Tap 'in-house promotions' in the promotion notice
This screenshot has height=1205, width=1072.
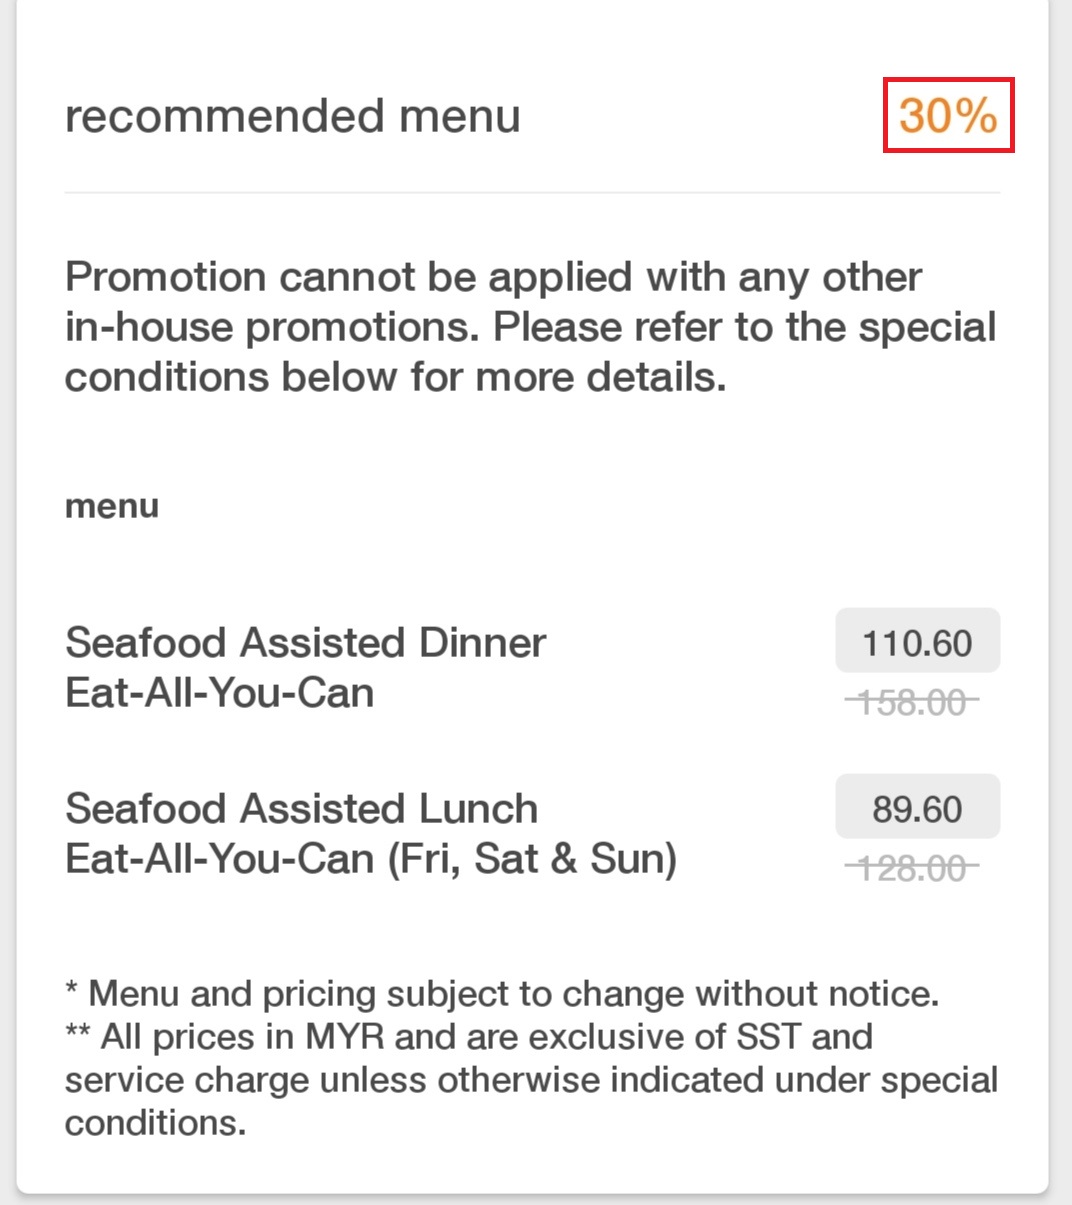(272, 327)
